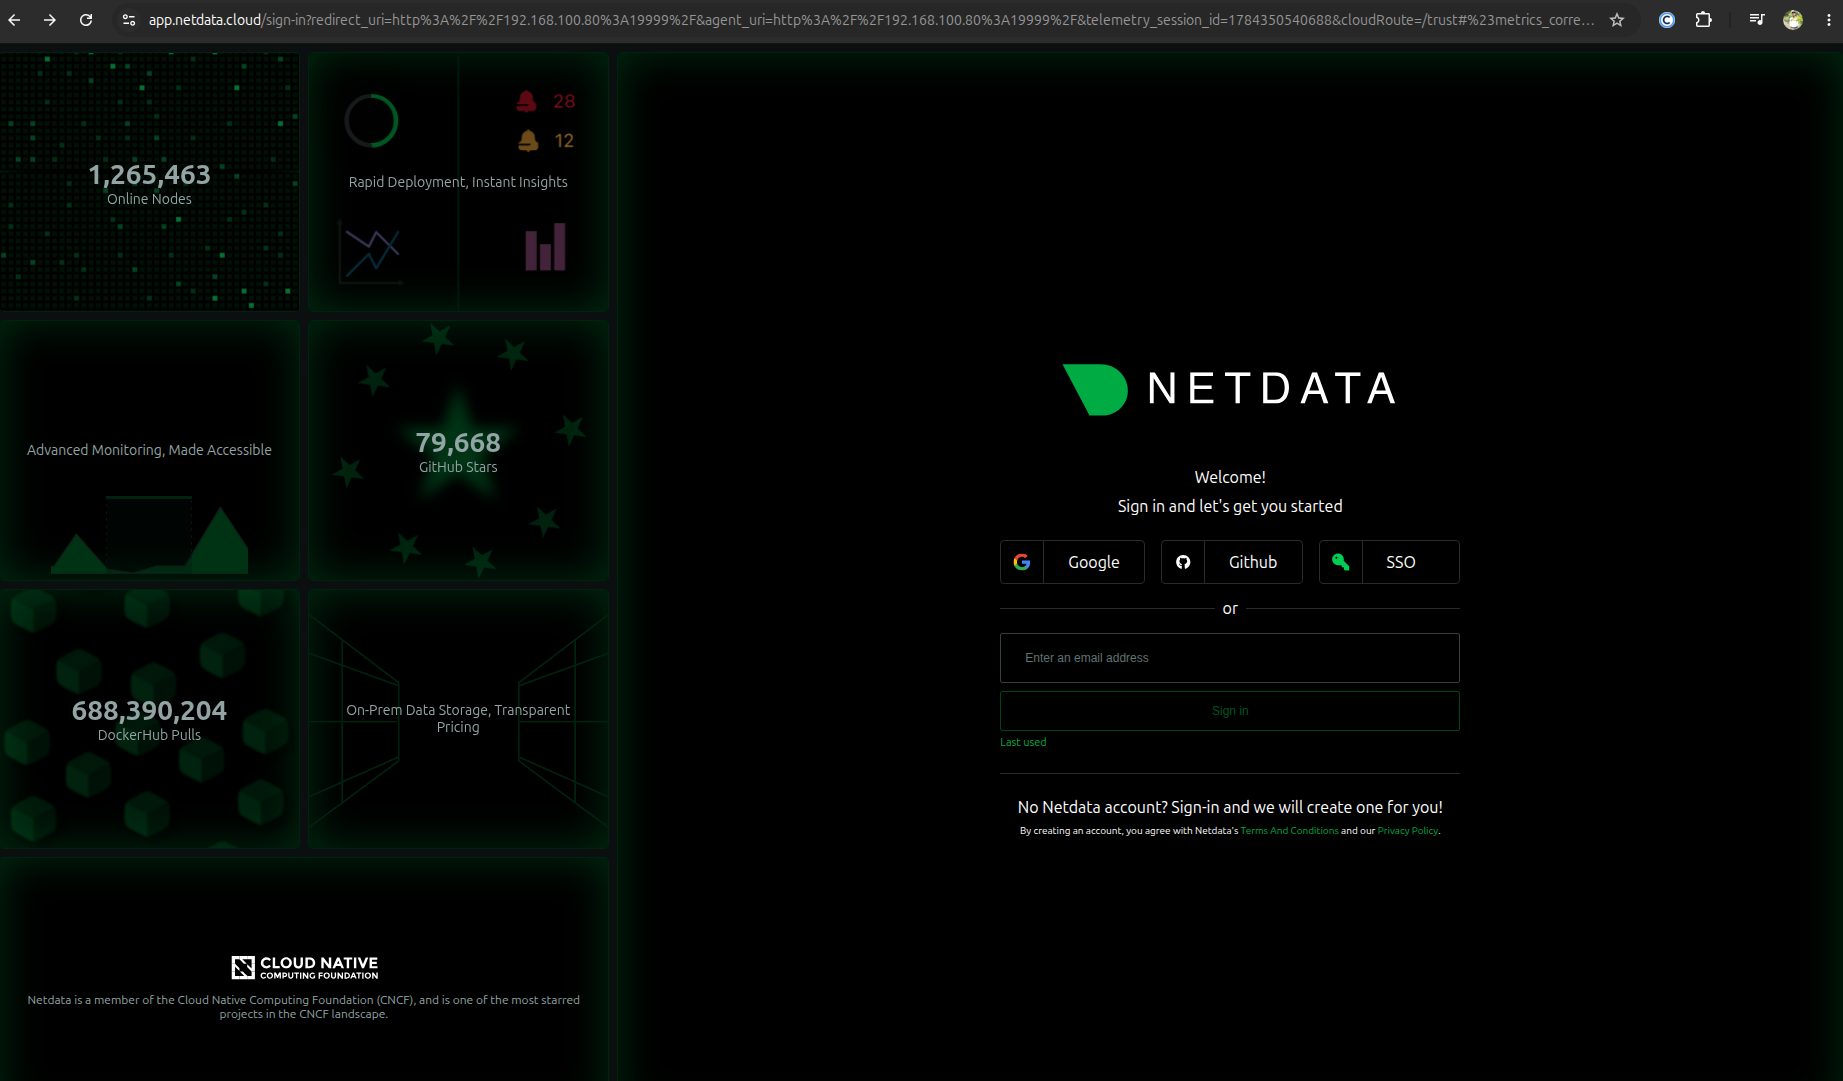The image size is (1843, 1081).
Task: Click the address bar URL
Action: 870,20
